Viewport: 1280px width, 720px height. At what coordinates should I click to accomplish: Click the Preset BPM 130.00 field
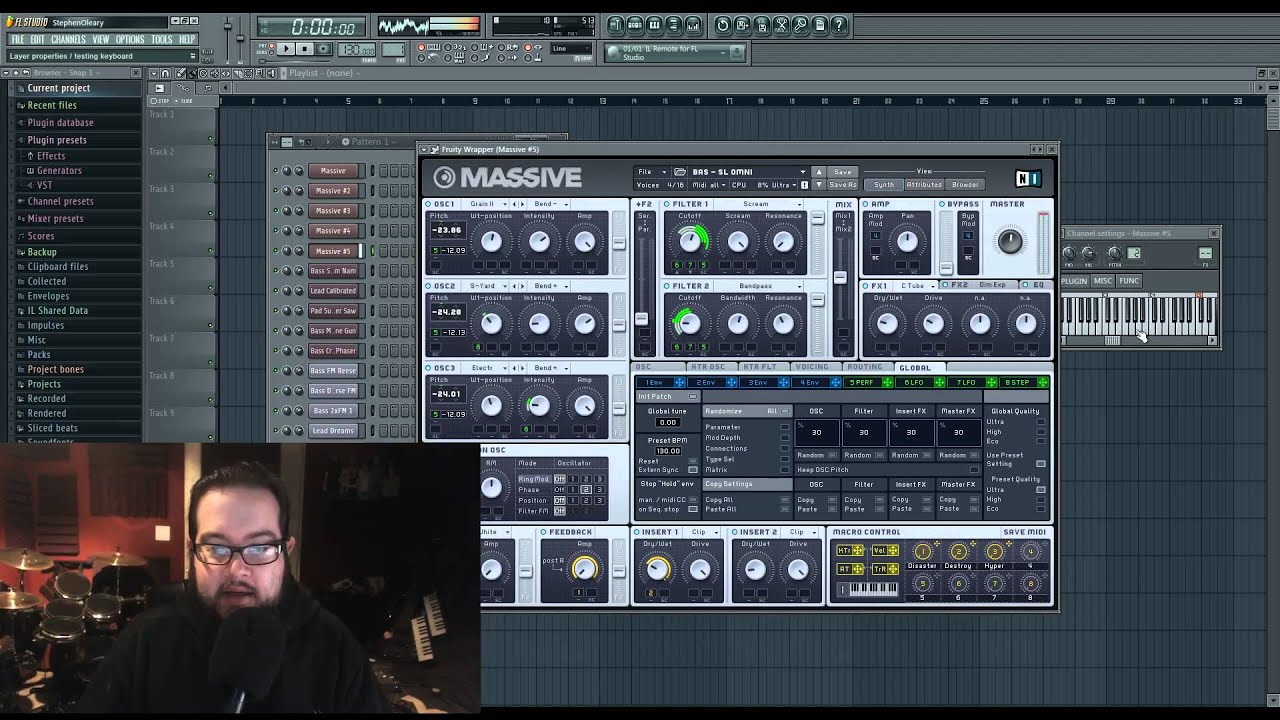click(667, 451)
